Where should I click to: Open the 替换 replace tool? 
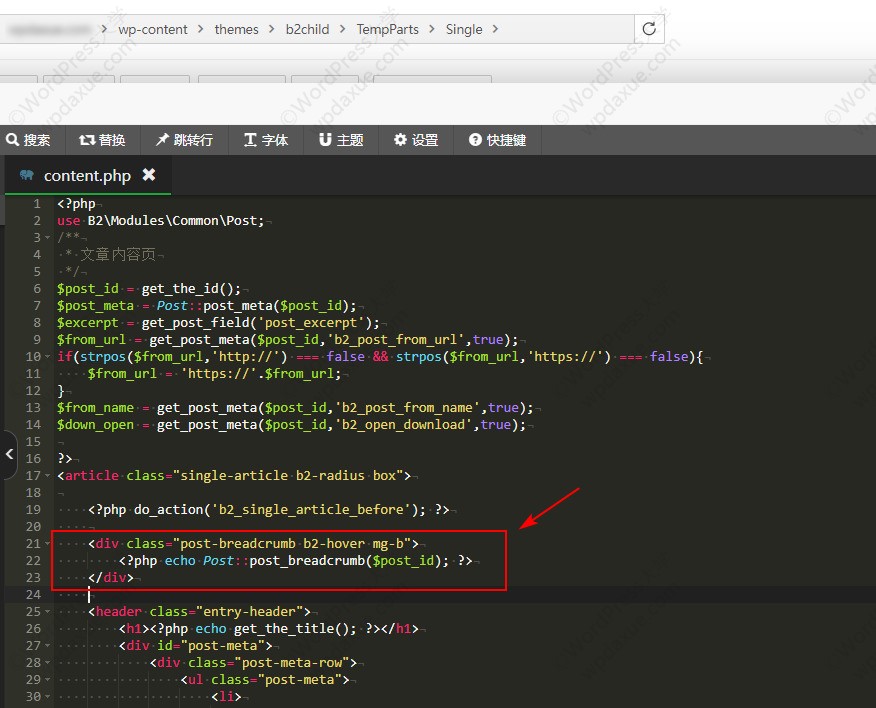tap(102, 140)
